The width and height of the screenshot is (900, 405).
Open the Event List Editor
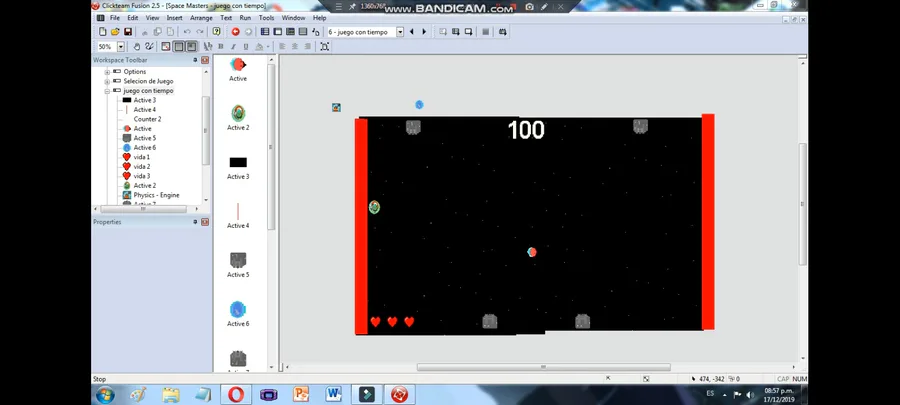303,32
